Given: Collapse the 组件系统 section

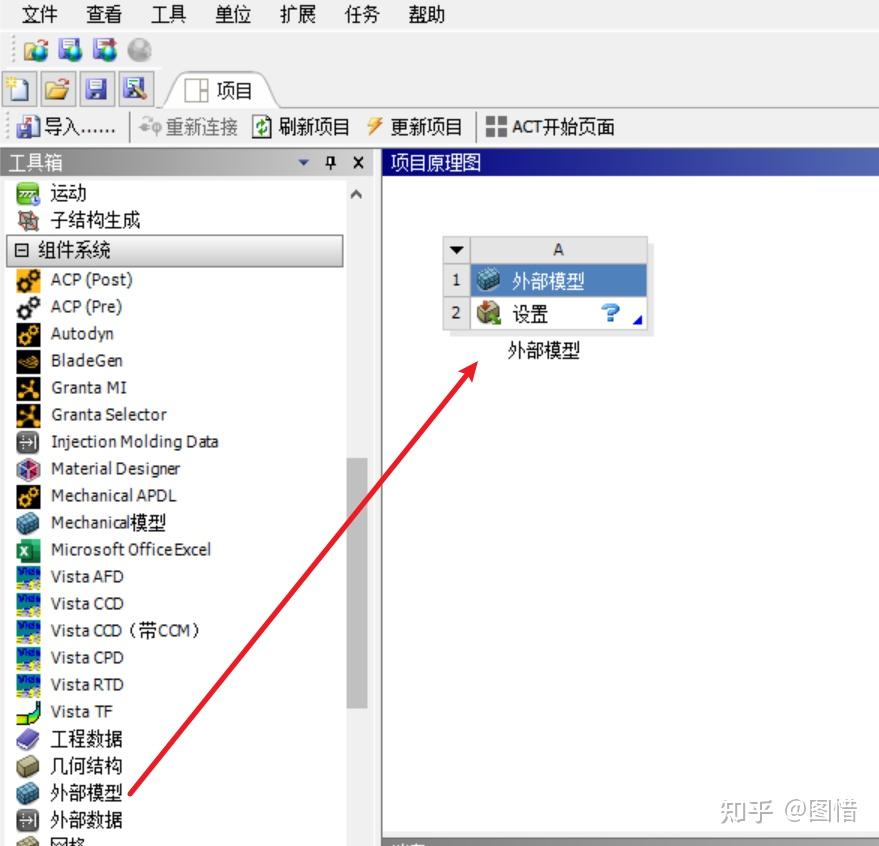Looking at the screenshot, I should coord(21,250).
